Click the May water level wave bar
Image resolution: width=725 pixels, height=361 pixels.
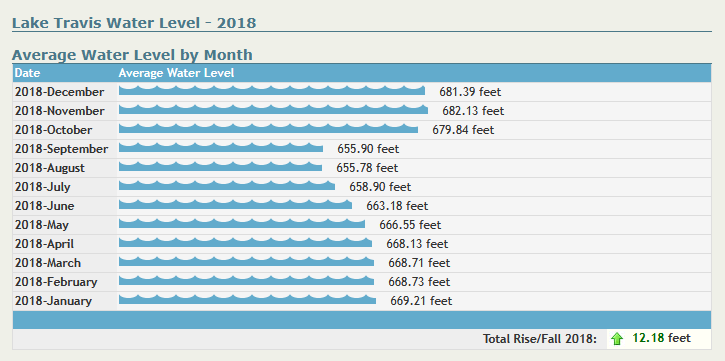point(242,223)
